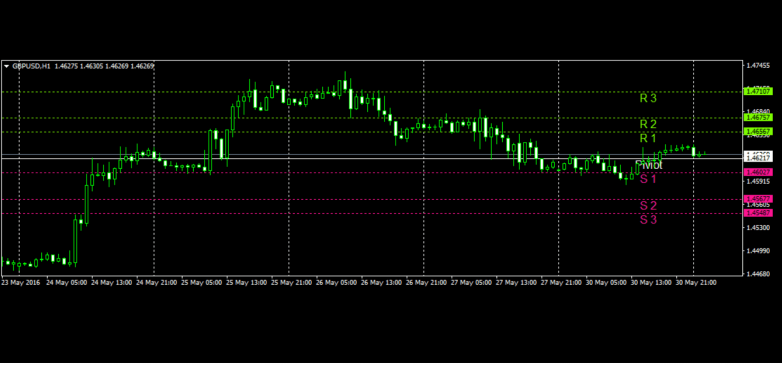Click the 26 May 21:00 time label

(x=426, y=283)
